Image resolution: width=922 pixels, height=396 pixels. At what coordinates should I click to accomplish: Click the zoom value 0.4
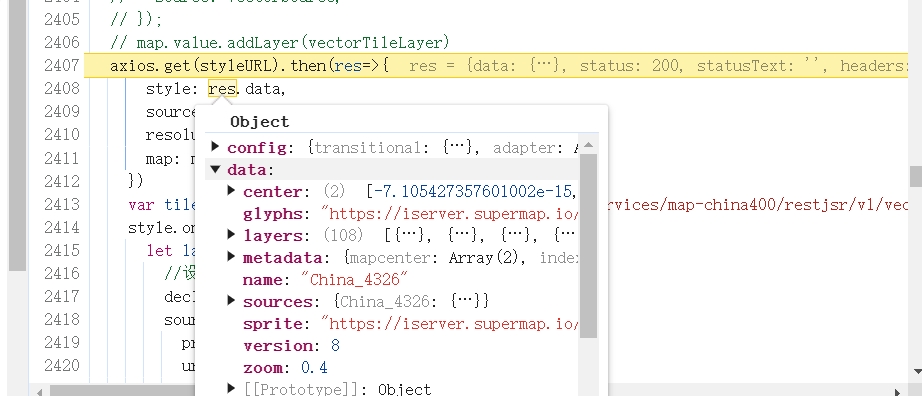(x=314, y=368)
